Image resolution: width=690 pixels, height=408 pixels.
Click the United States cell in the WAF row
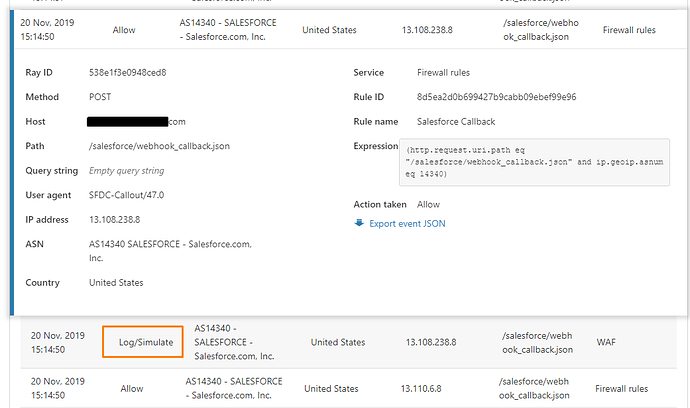pyautogui.click(x=338, y=342)
